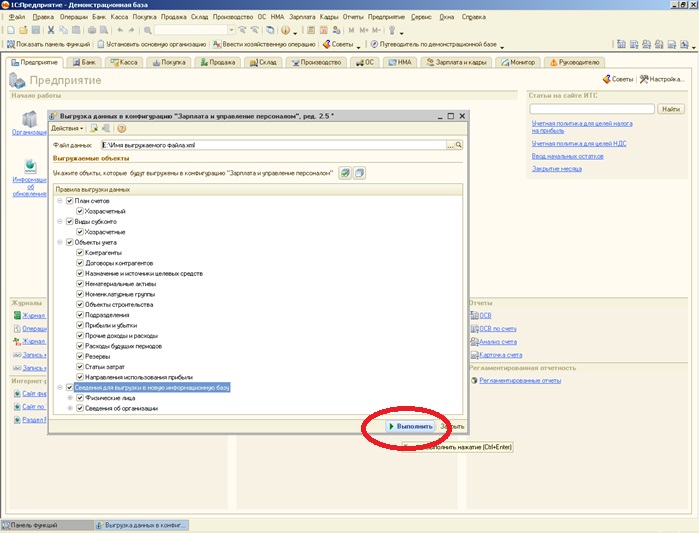Click the Найти button
The image size is (699, 533).
(671, 109)
